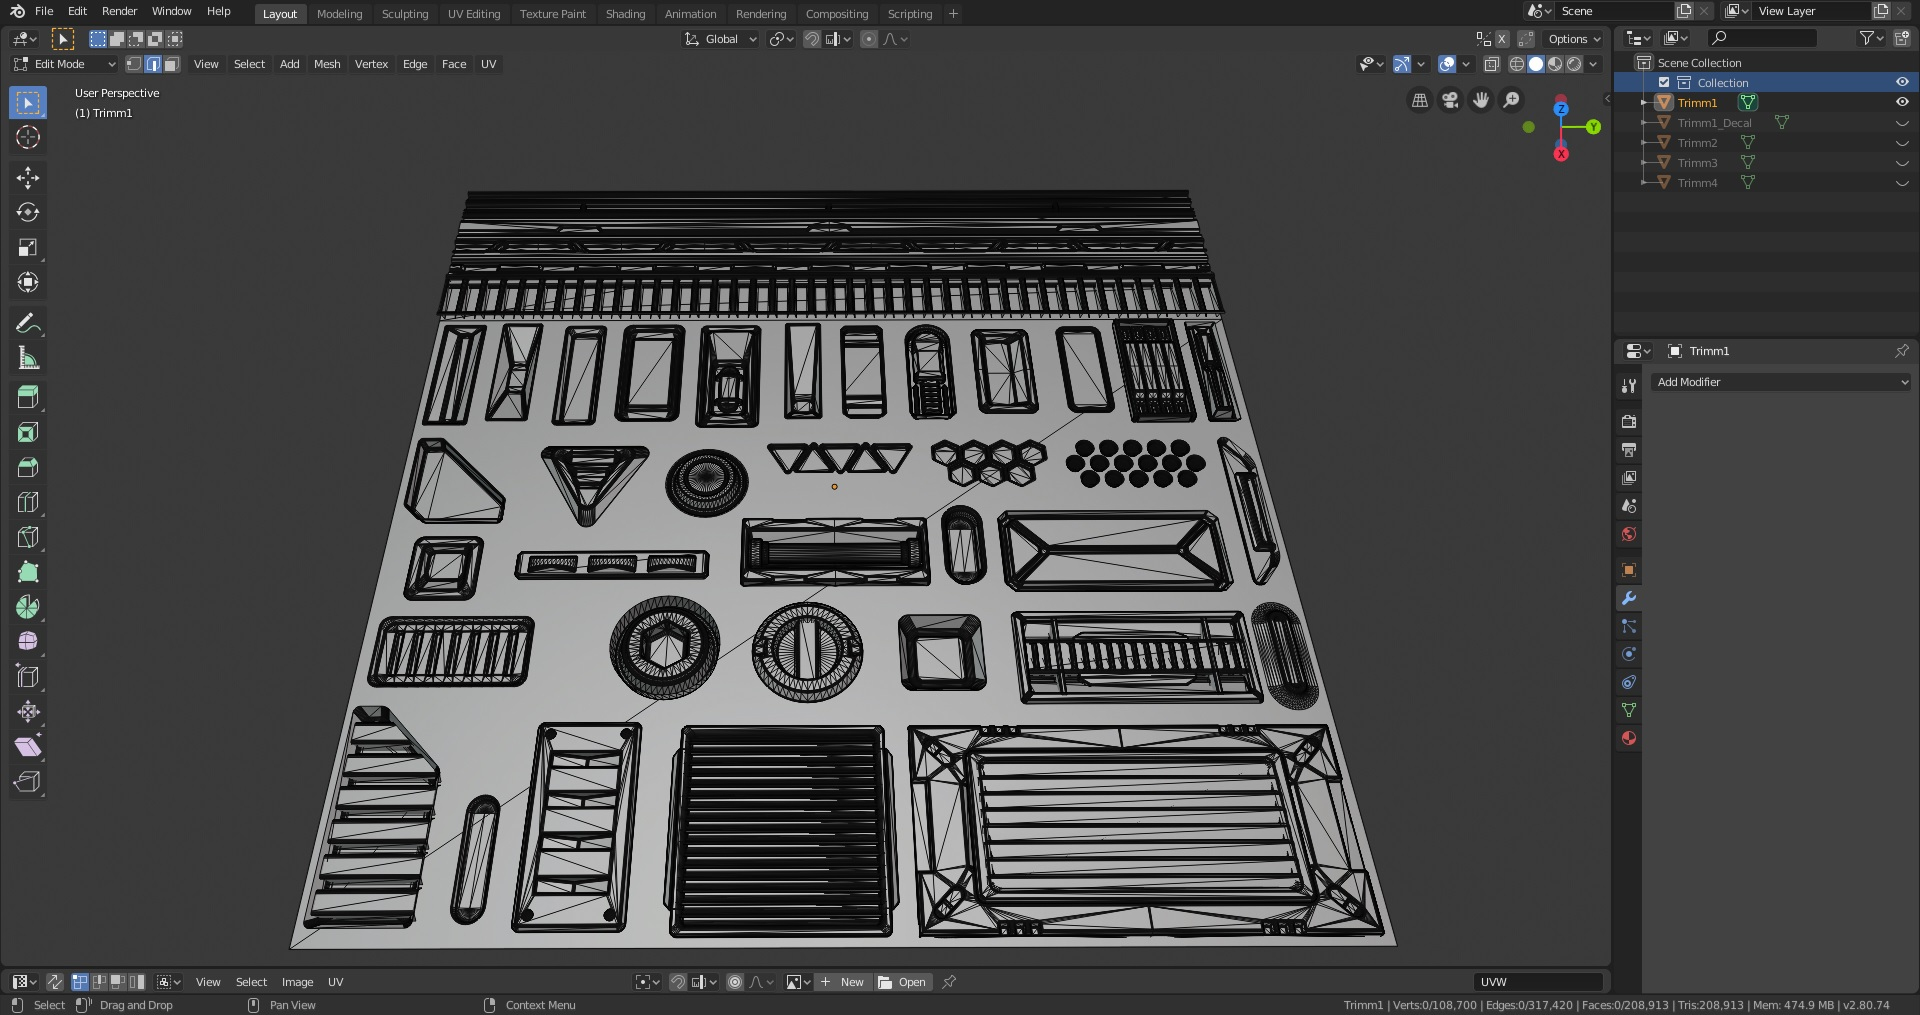
Task: Uncheck the Collection checkbox
Action: 1664,82
